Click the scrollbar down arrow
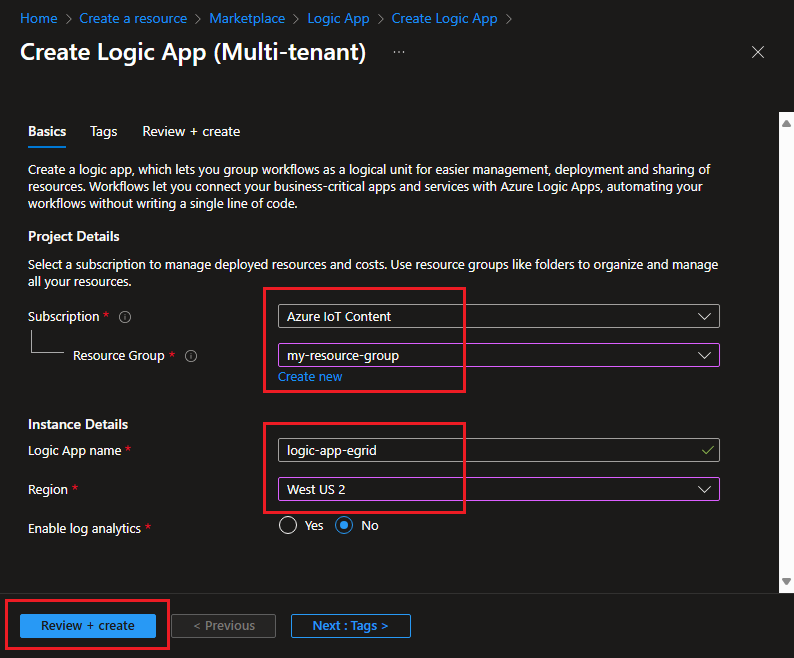 point(785,583)
